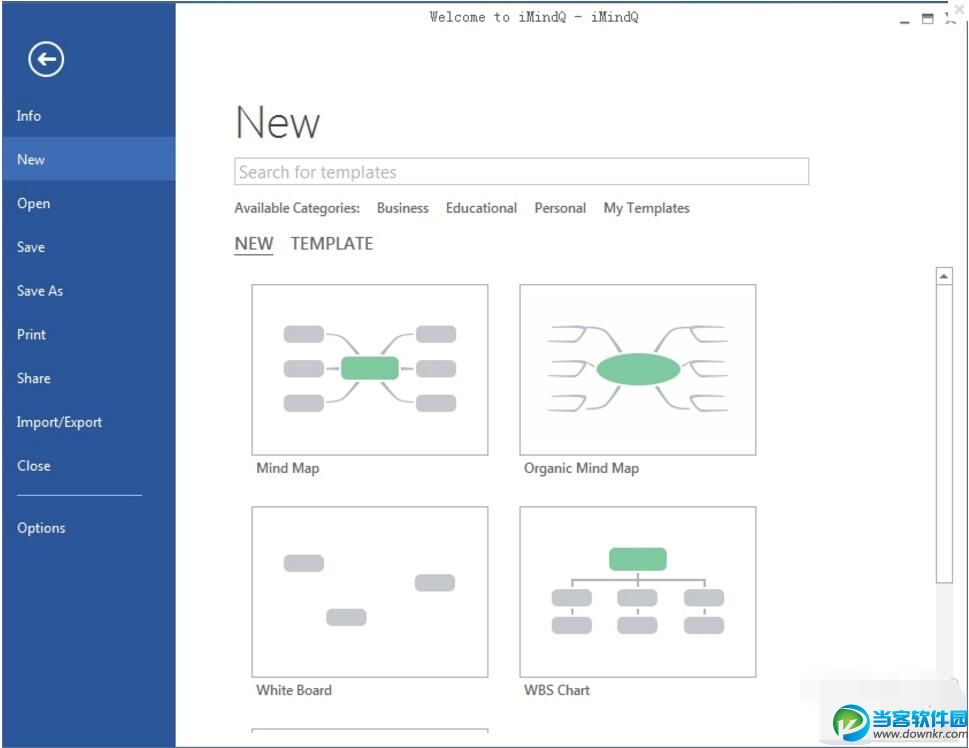Viewport: 969px width, 748px height.
Task: Show the My Templates category
Action: [646, 208]
